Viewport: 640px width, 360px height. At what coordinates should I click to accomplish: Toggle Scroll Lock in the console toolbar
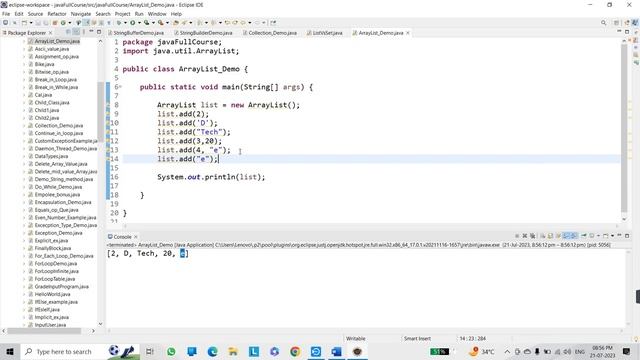tap(550, 236)
